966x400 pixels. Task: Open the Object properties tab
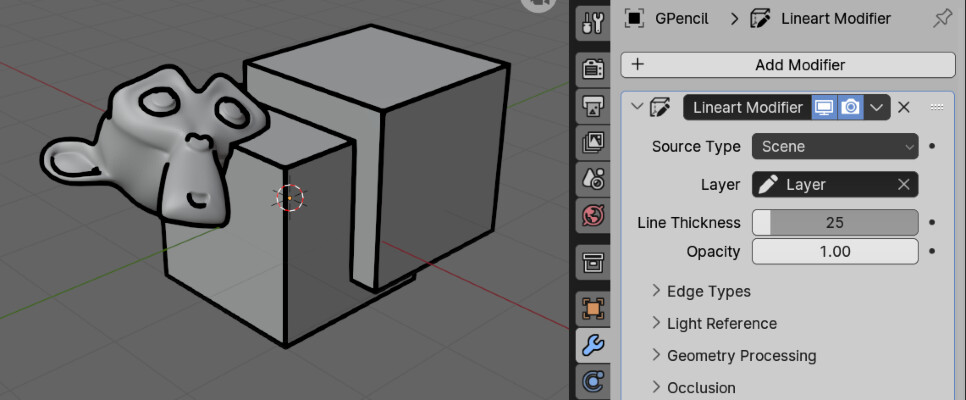pyautogui.click(x=593, y=310)
